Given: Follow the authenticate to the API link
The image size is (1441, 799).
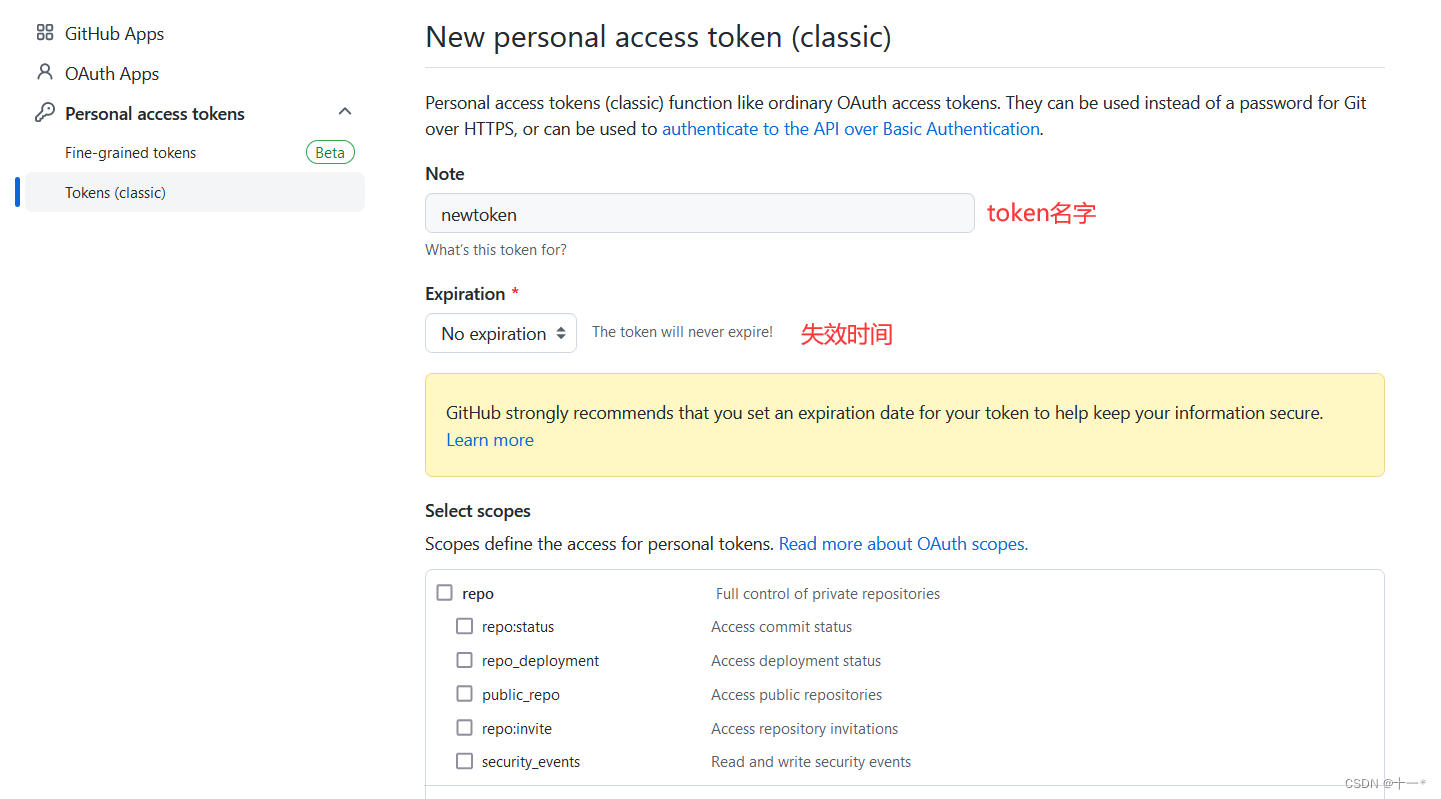Looking at the screenshot, I should (x=850, y=129).
